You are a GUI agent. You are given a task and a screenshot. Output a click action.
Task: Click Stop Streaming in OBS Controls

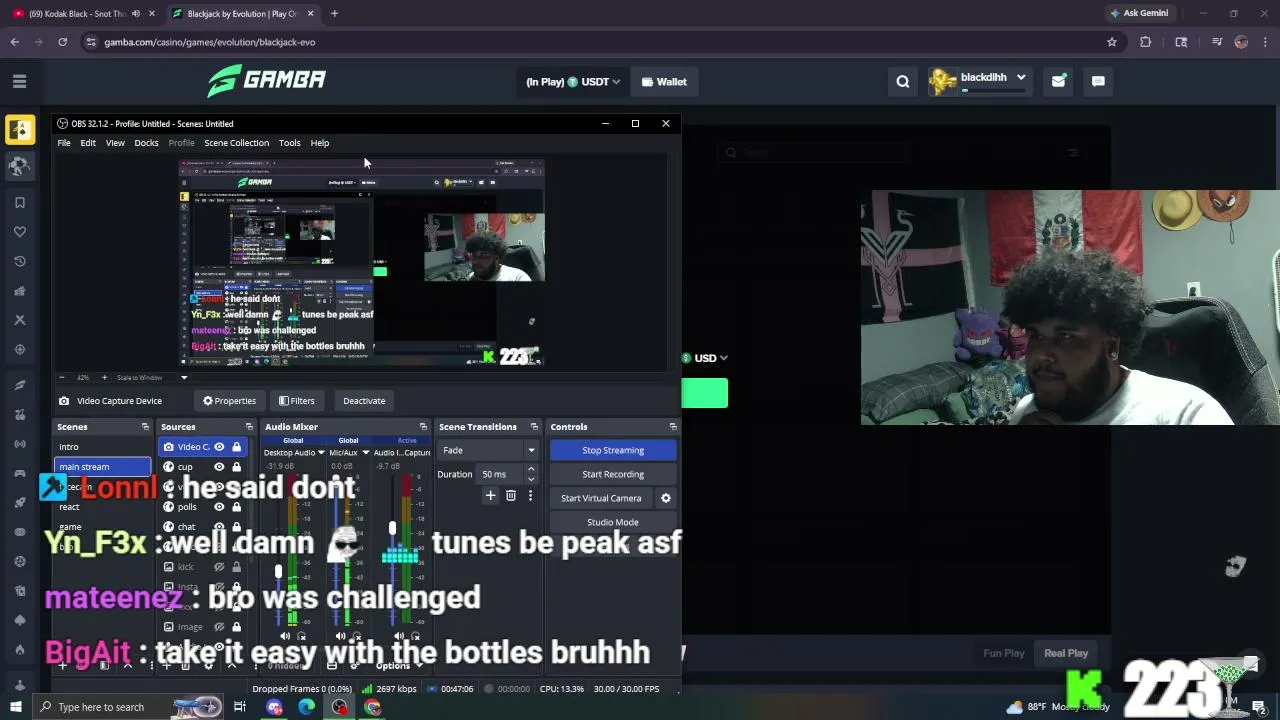click(x=613, y=450)
